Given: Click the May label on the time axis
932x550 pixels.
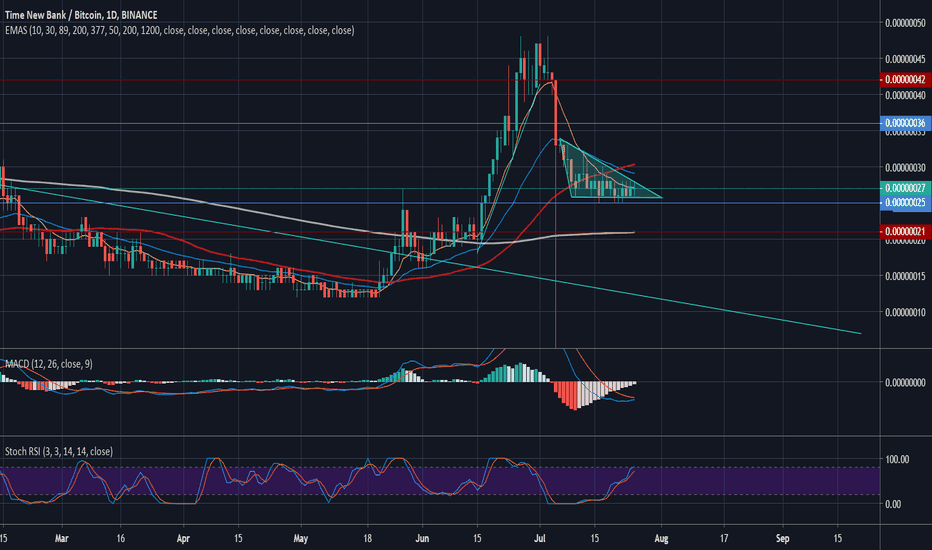Looking at the screenshot, I should [x=301, y=539].
